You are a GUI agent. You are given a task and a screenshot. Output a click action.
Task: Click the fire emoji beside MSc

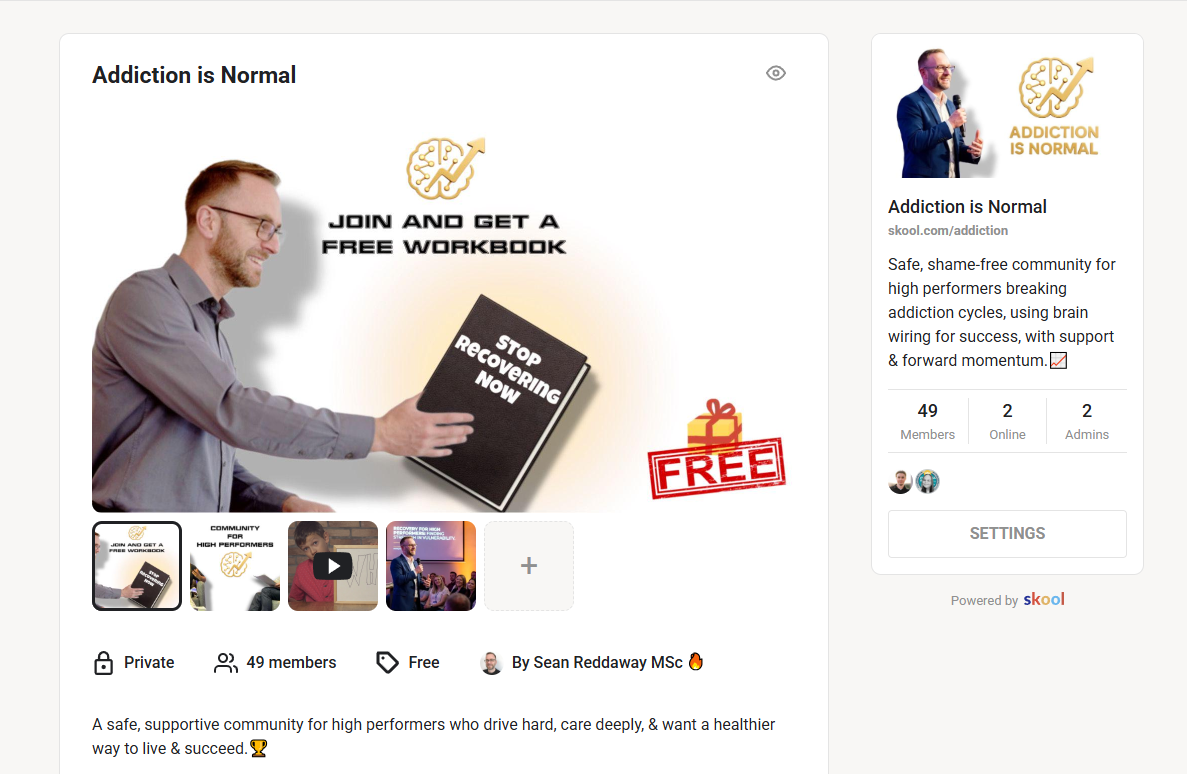coord(696,662)
